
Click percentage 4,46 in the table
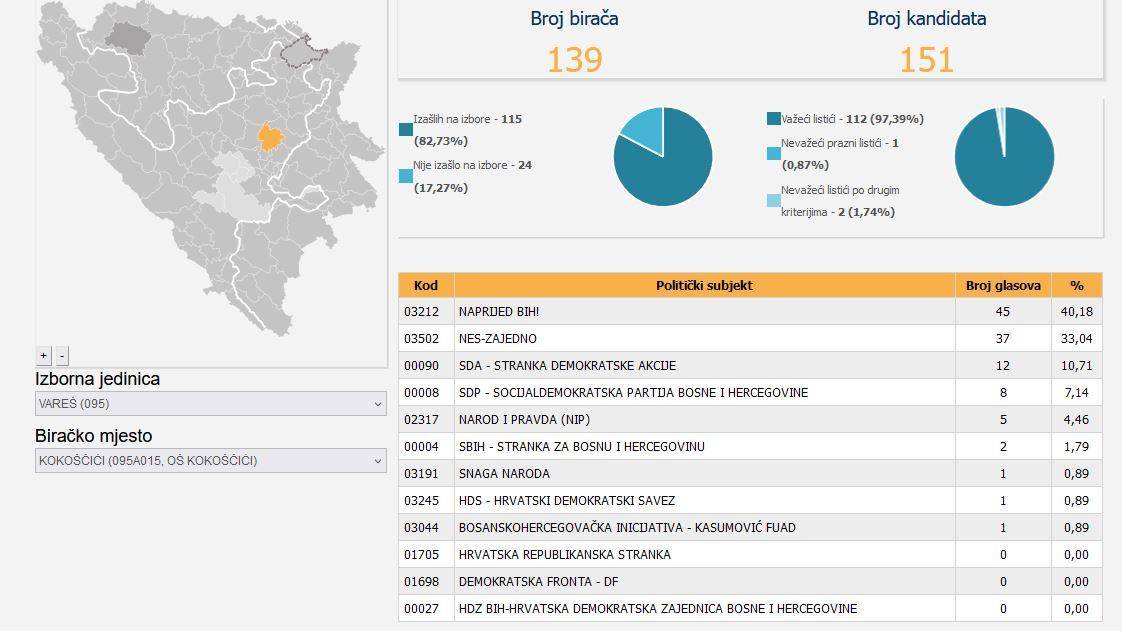point(1076,420)
